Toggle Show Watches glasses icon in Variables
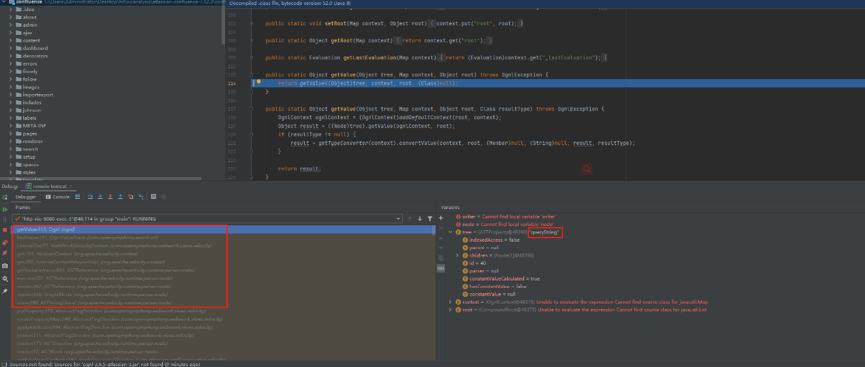The width and height of the screenshot is (865, 367). (x=440, y=268)
